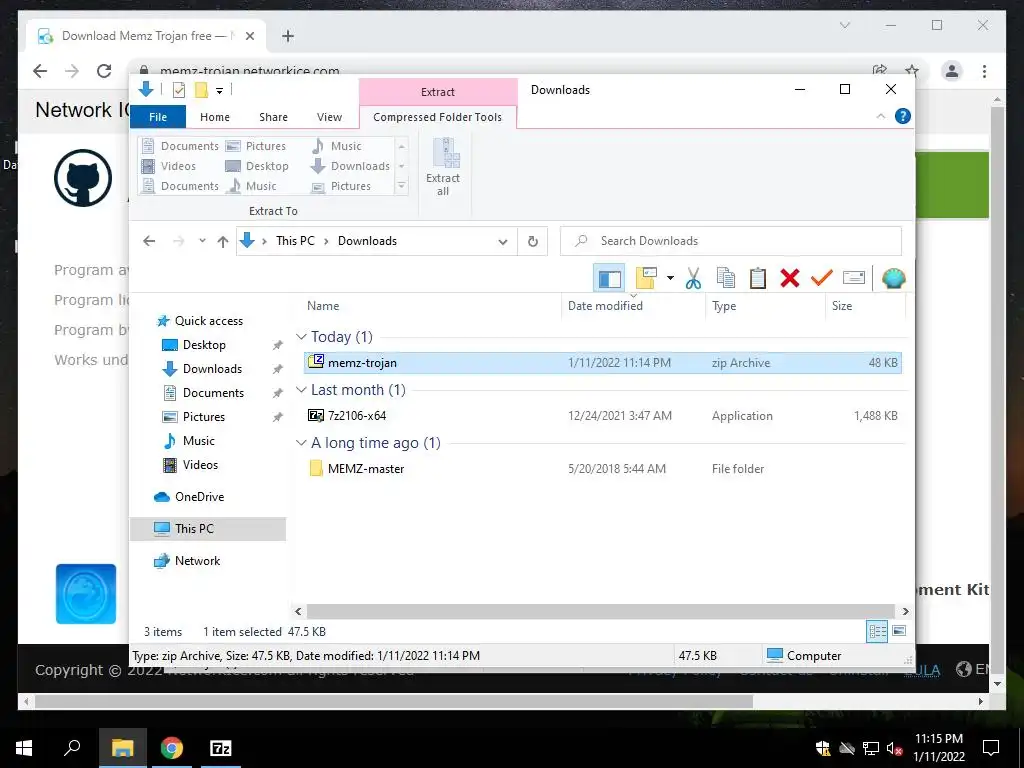The image size is (1024, 768).
Task: Sort by the Date modified column
Action: coord(633,306)
